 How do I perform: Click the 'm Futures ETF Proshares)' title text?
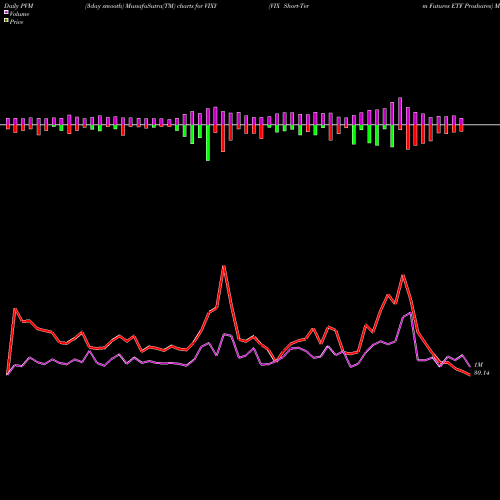[457, 6]
